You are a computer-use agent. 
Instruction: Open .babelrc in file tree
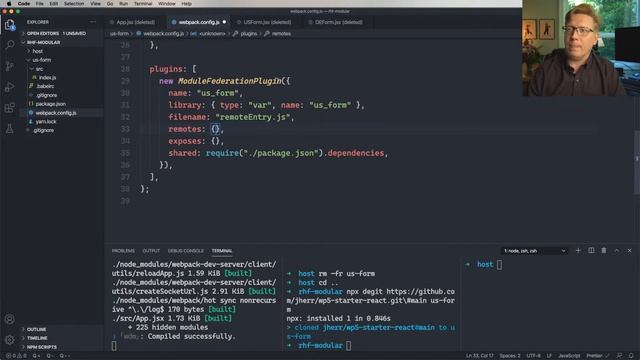[45, 86]
